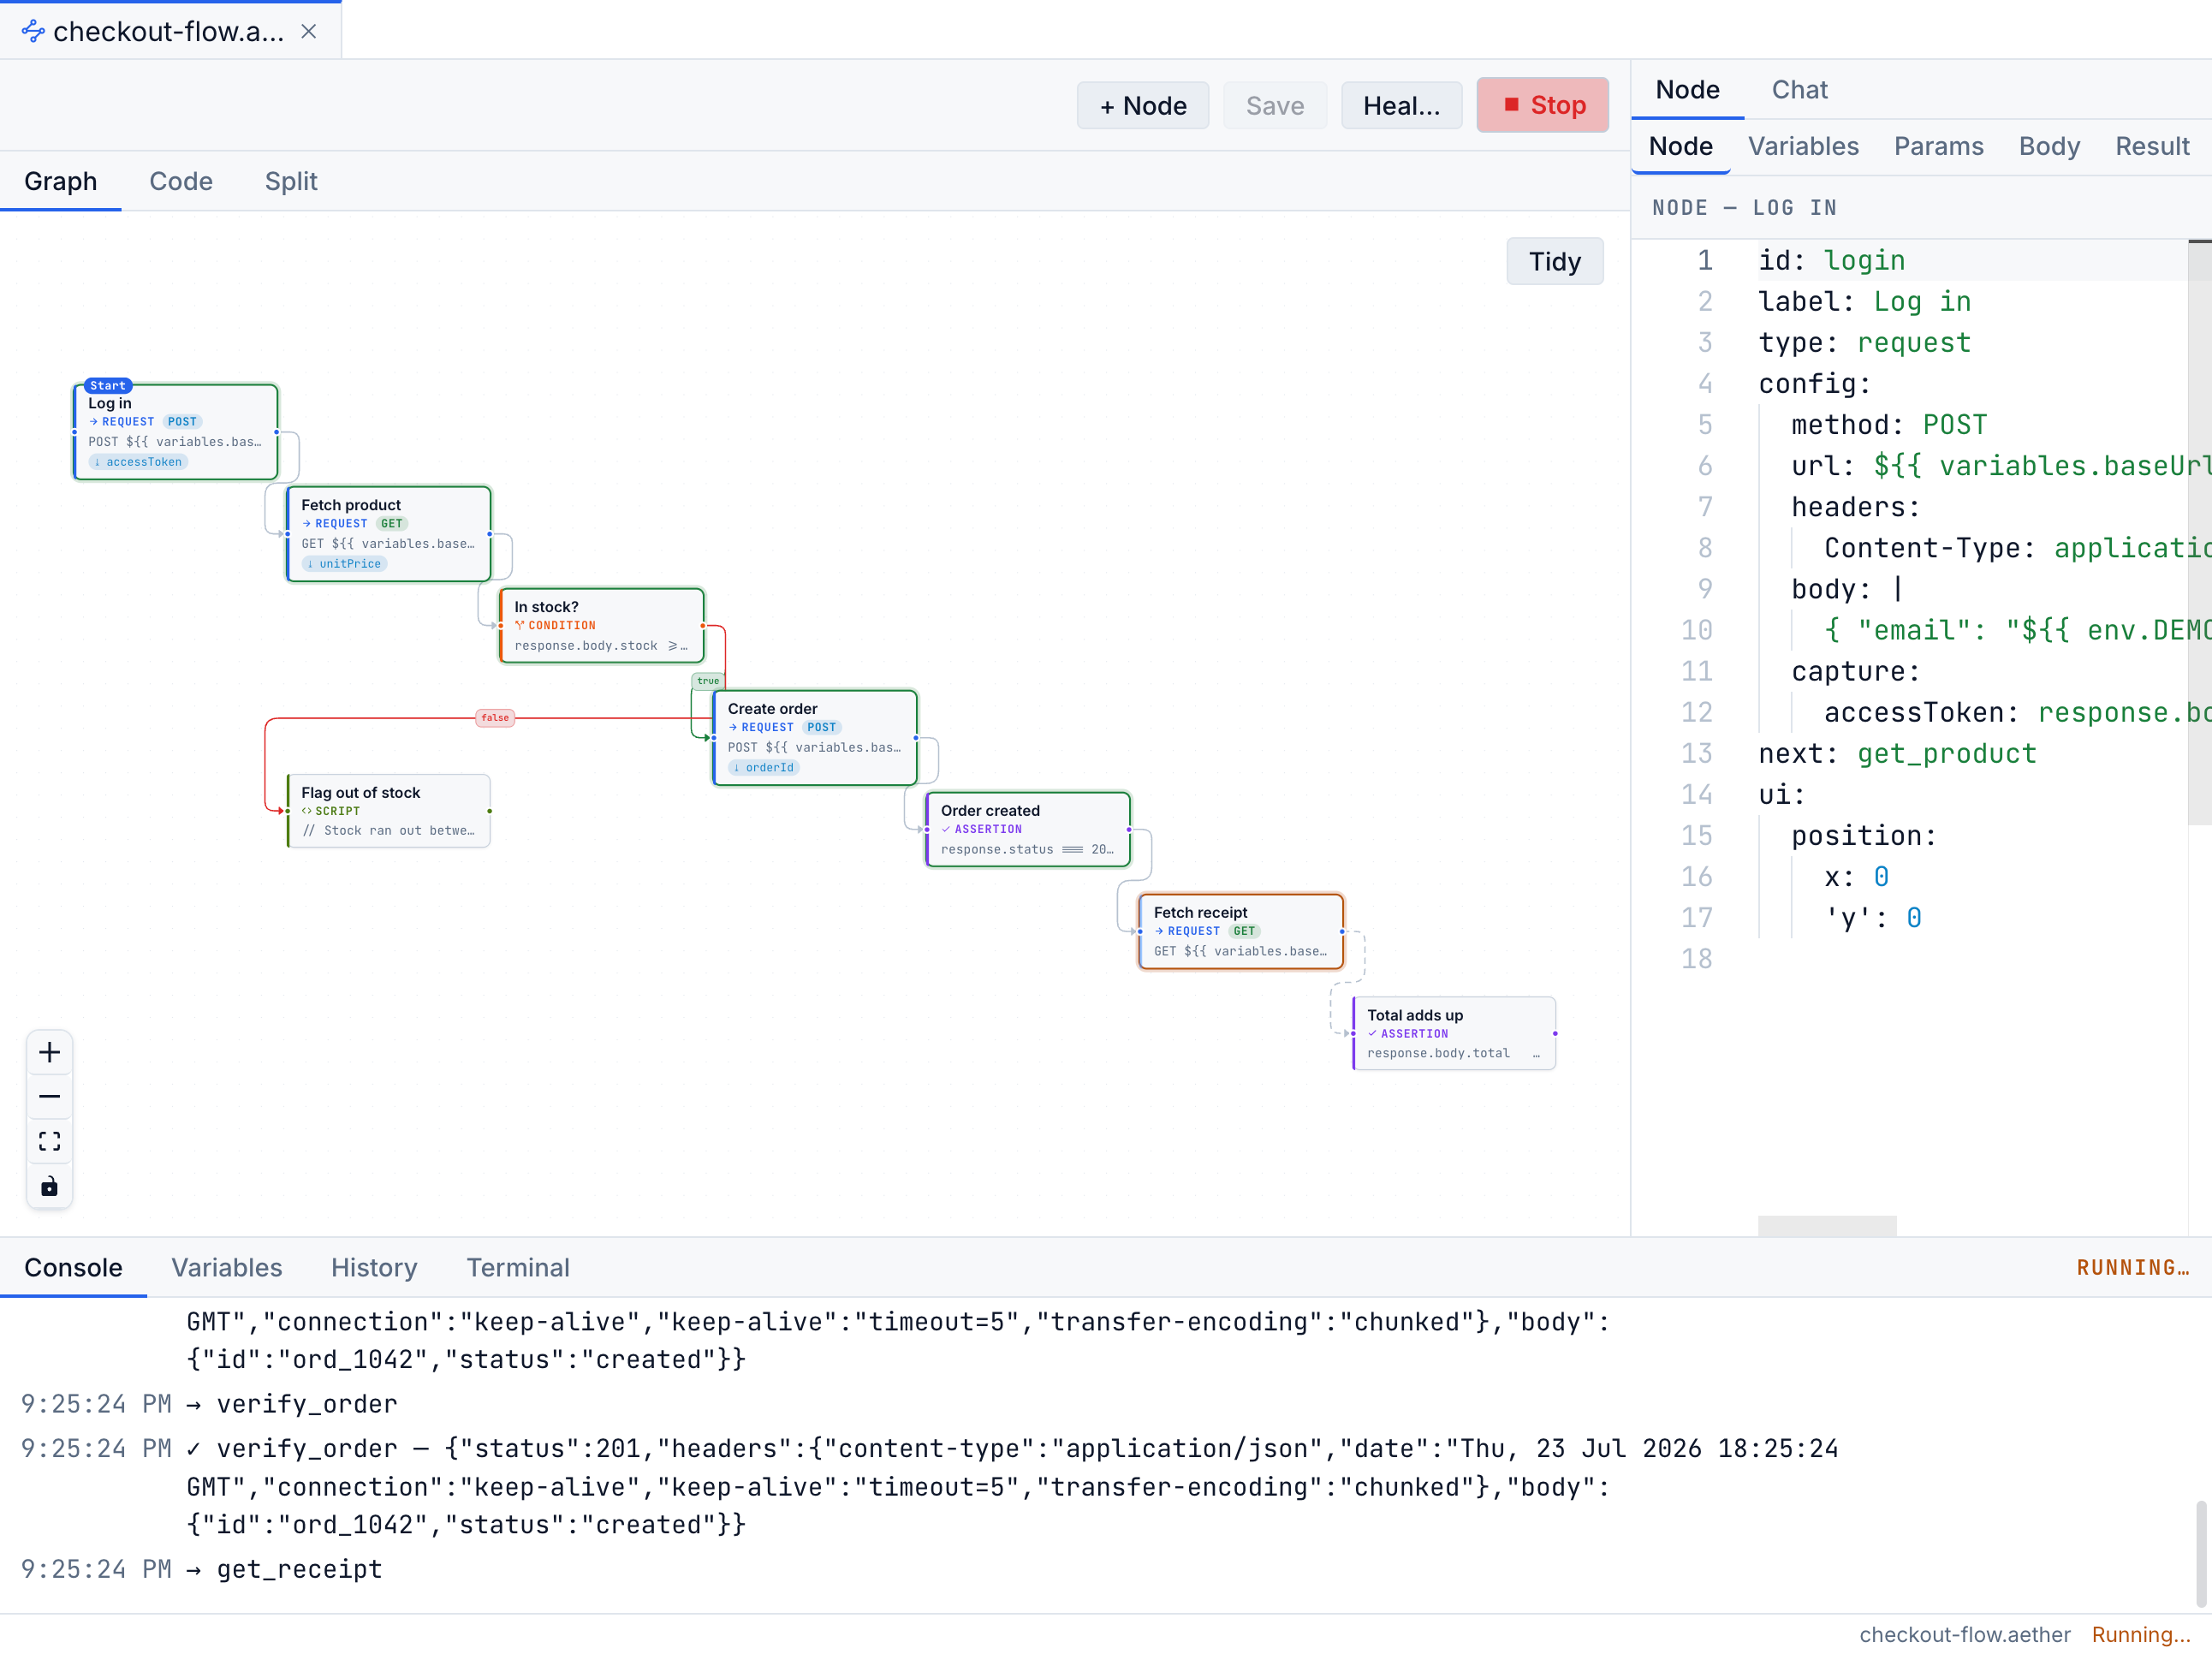
Task: Click editor line 'type: request'
Action: coord(1864,342)
